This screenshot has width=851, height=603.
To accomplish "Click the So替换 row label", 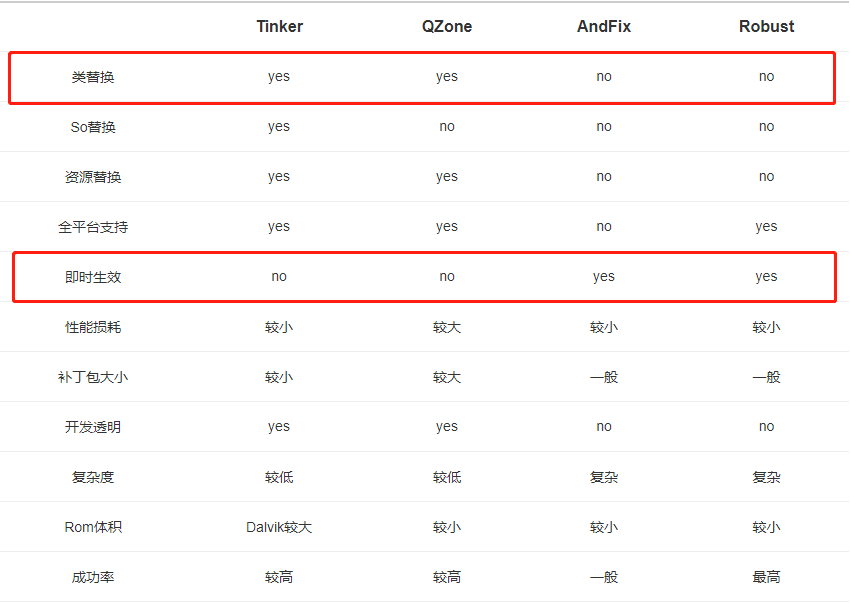I will pos(93,127).
